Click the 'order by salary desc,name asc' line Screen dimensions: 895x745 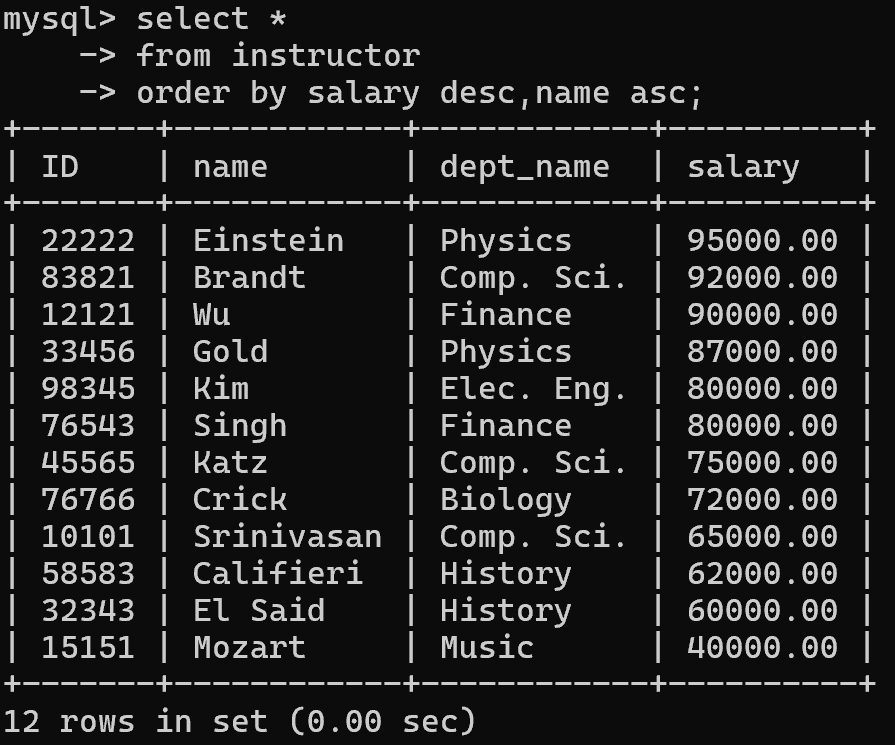click(x=420, y=92)
